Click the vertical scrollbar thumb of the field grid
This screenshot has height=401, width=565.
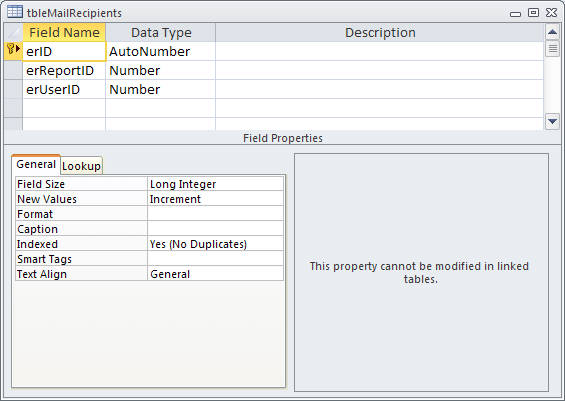pos(552,48)
